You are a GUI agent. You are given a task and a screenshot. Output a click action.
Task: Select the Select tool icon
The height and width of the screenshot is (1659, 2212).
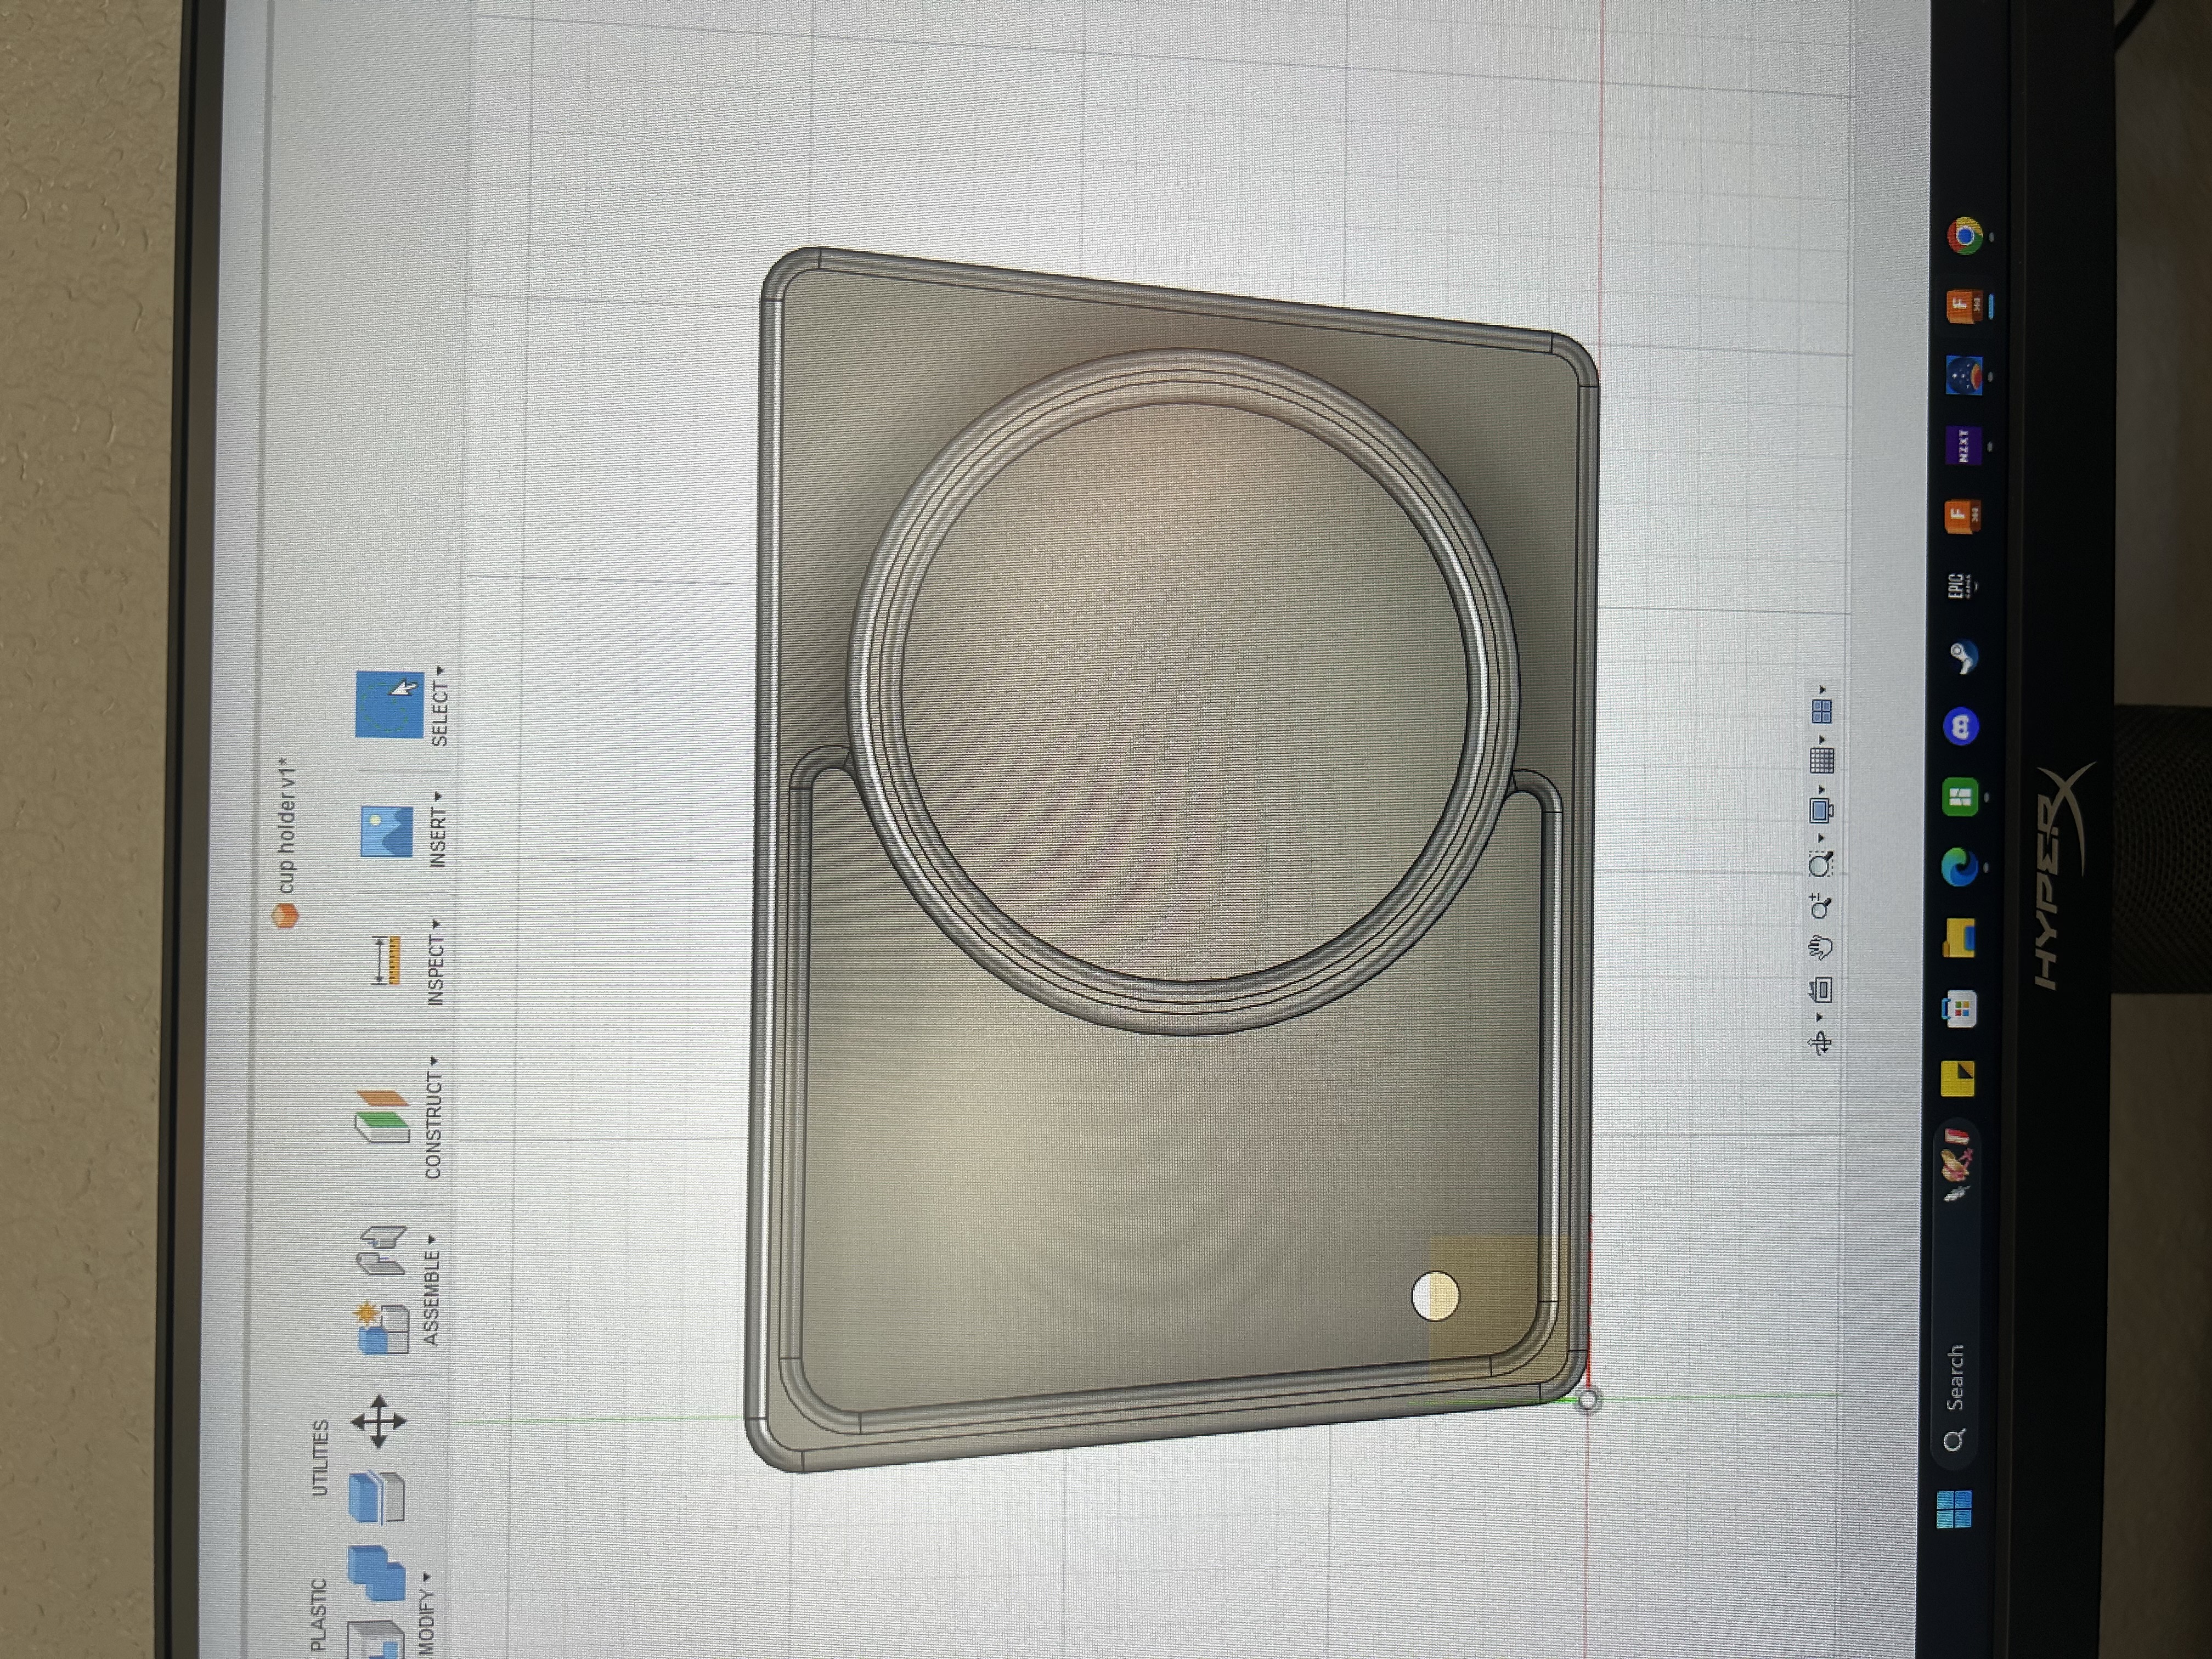tap(389, 704)
